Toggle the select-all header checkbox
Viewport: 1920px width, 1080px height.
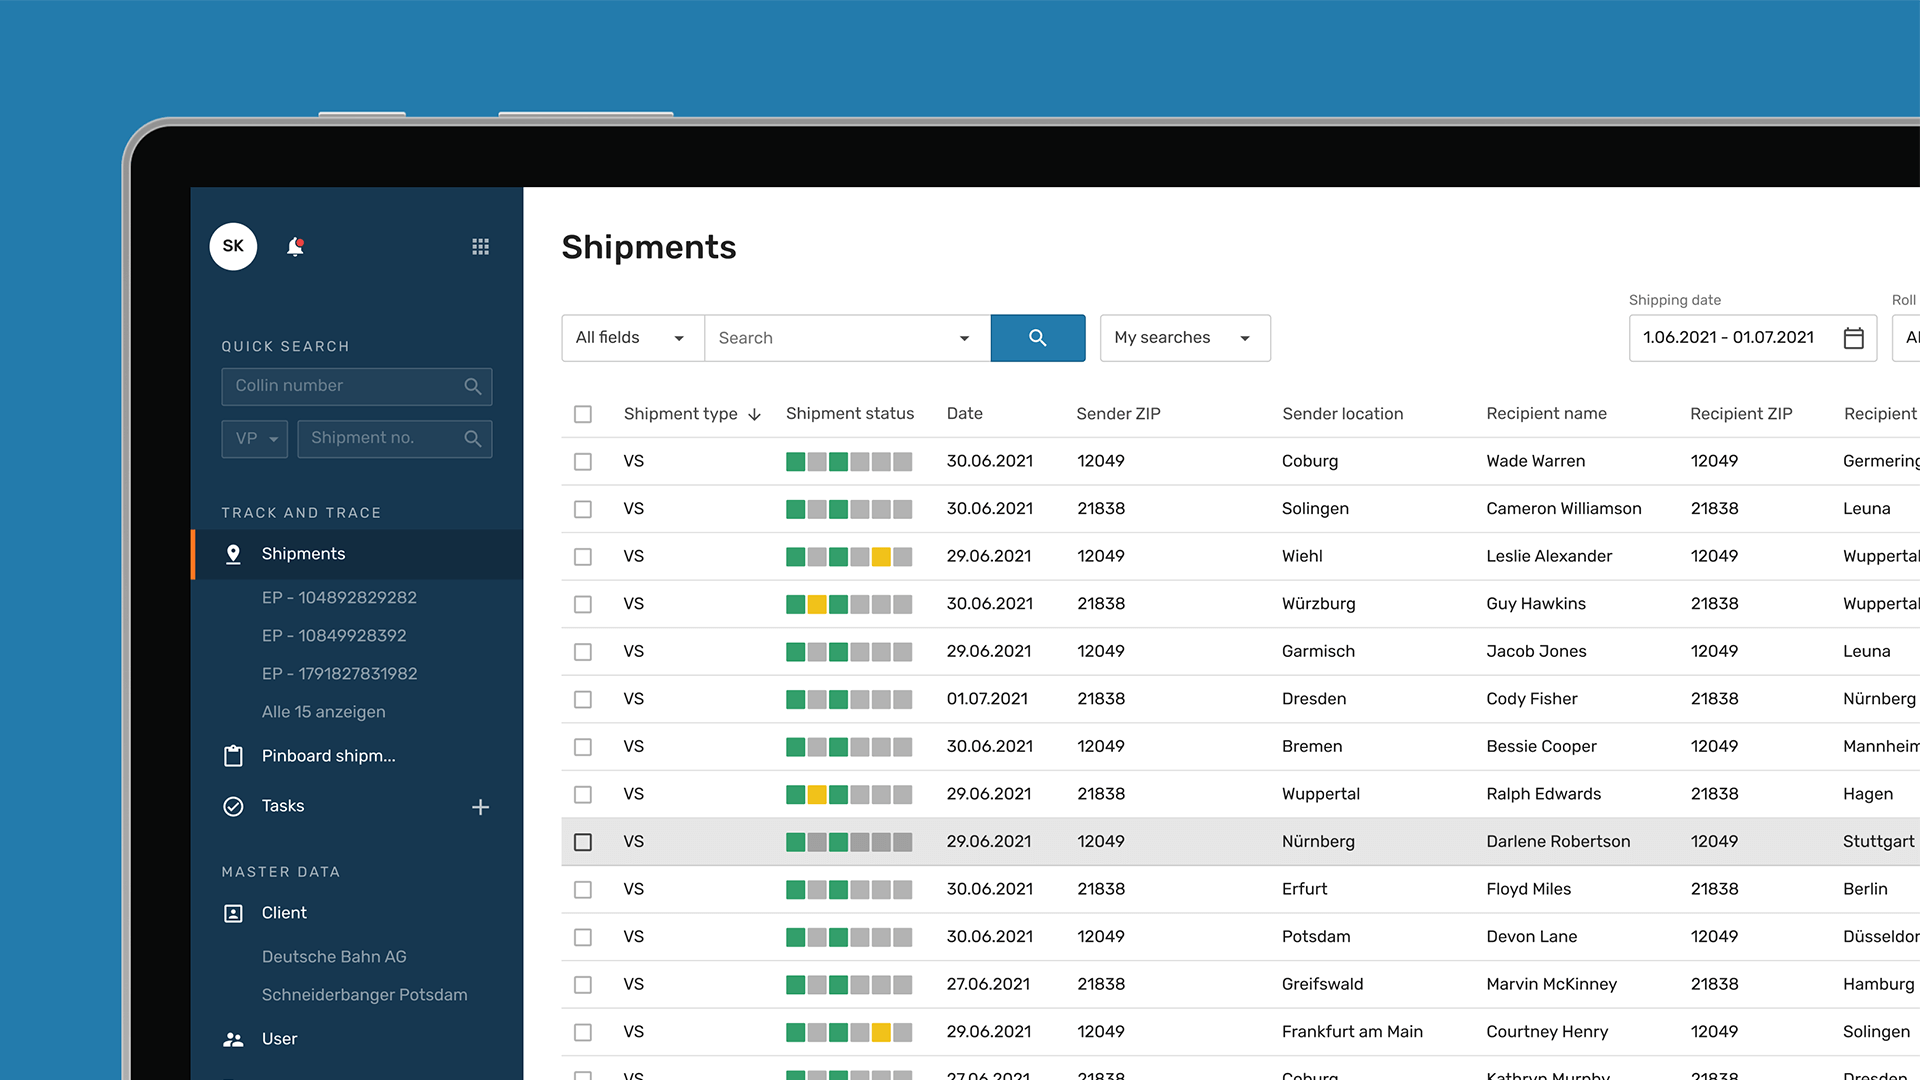583,414
